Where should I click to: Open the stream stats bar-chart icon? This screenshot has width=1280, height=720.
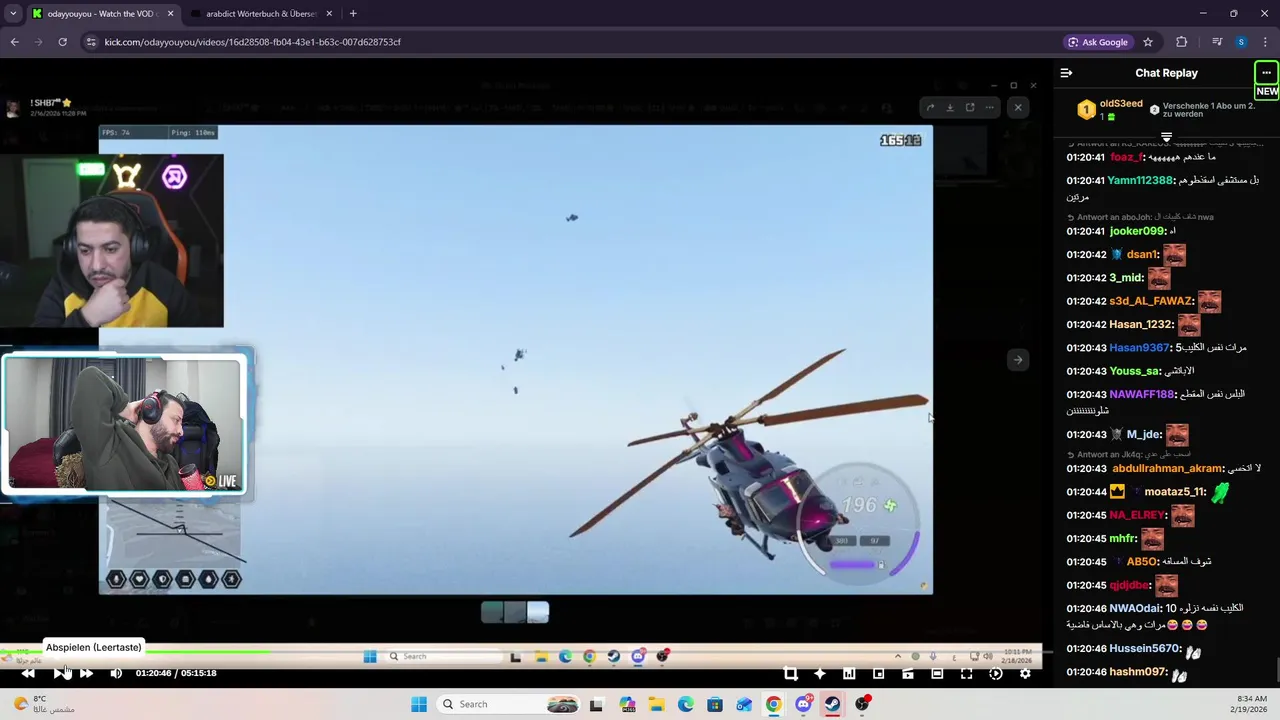point(849,673)
